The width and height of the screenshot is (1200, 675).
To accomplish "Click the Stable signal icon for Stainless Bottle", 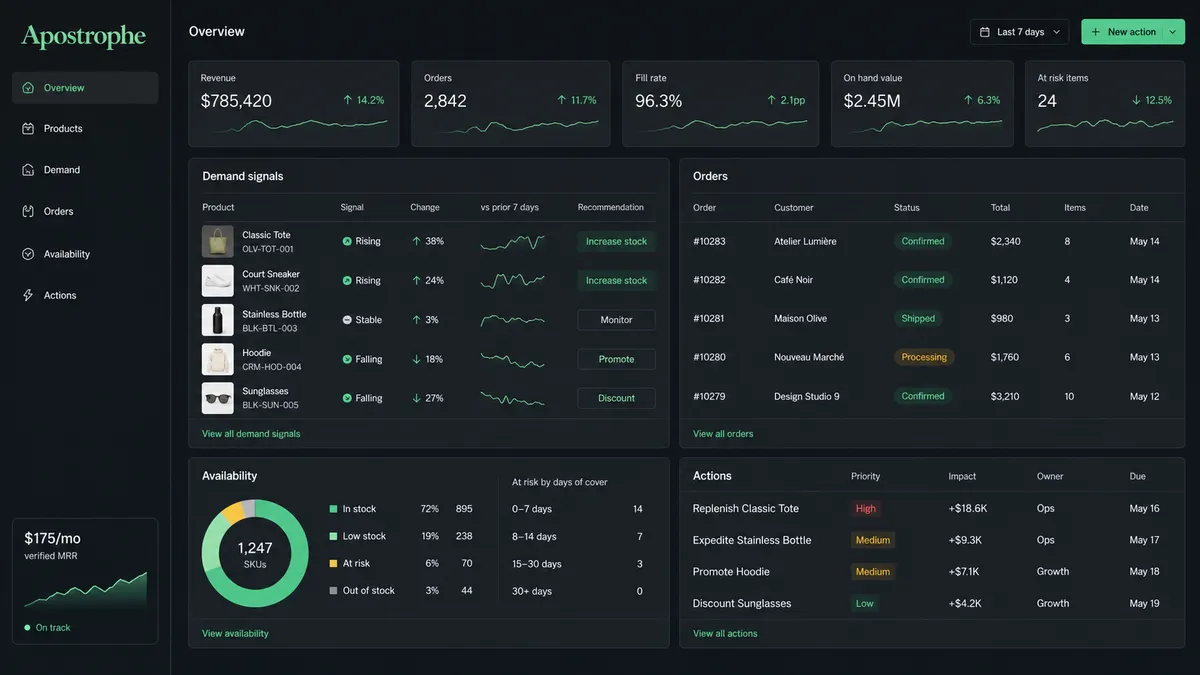I will [x=347, y=320].
